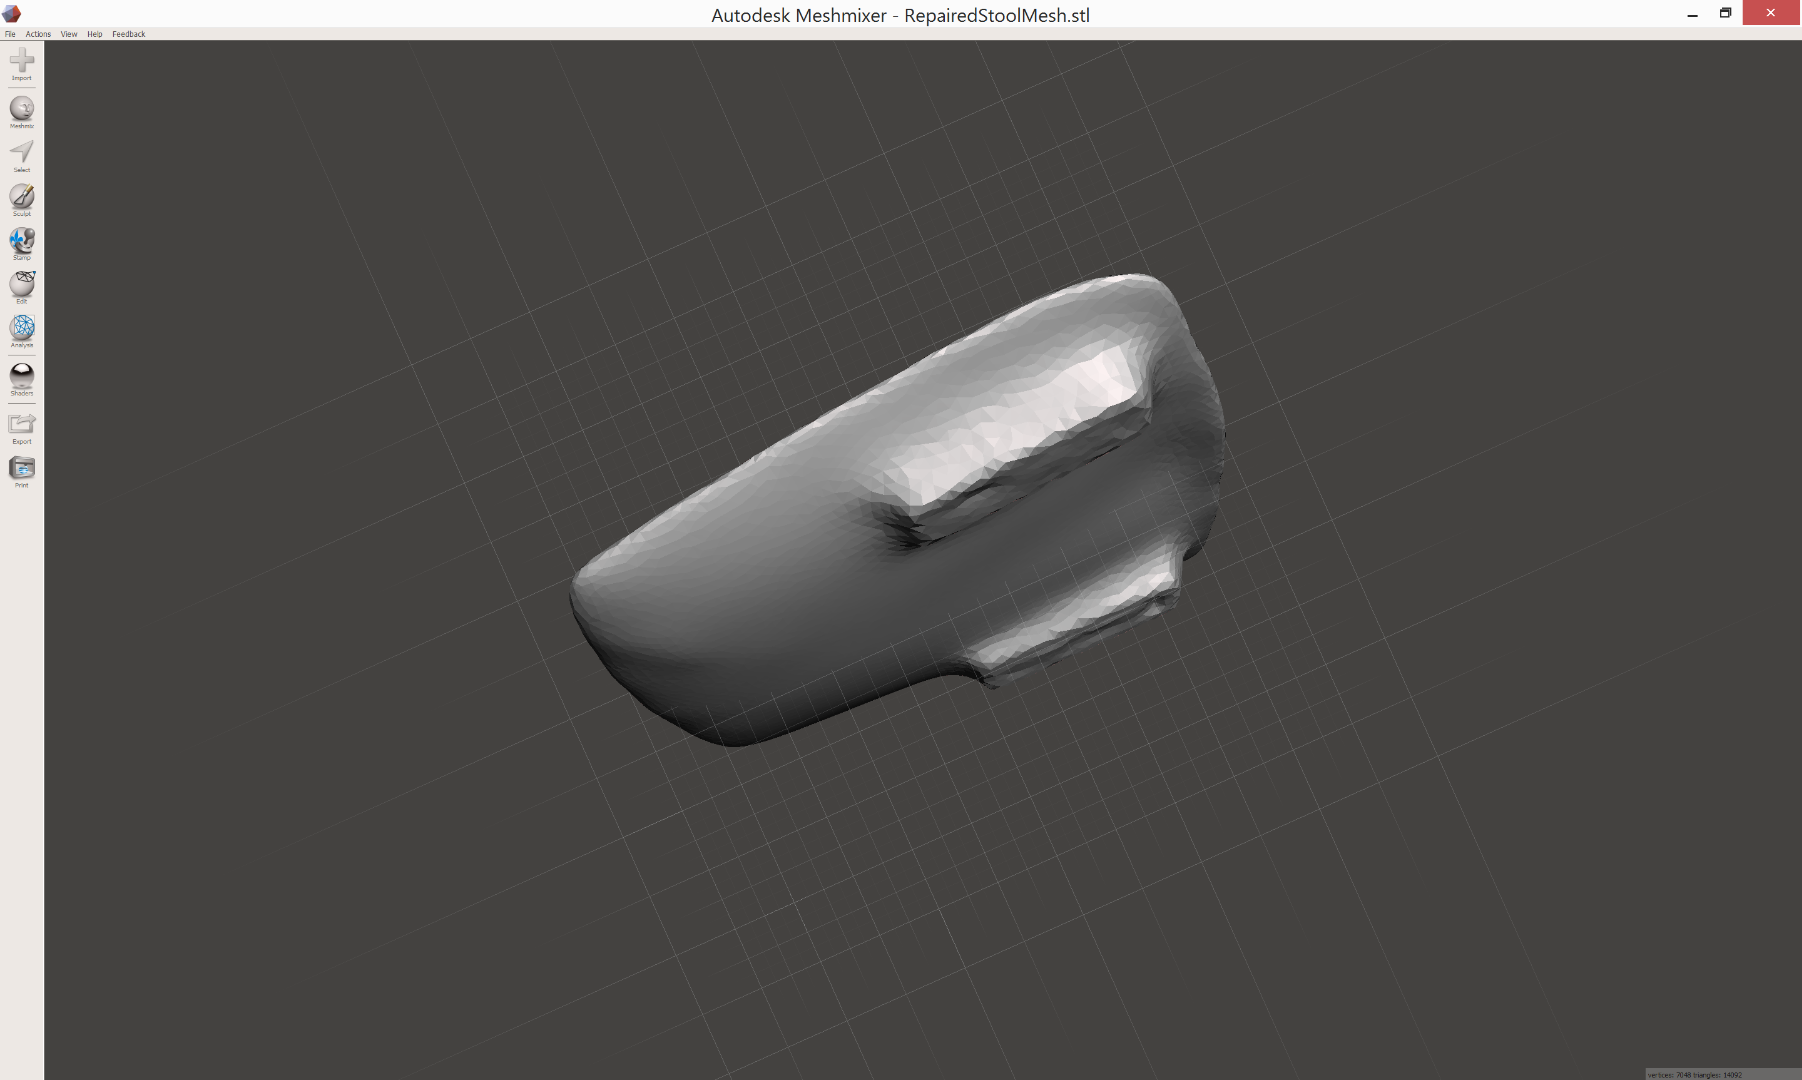Click the Meshmixer app logo icon
This screenshot has width=1802, height=1080.
pyautogui.click(x=12, y=13)
